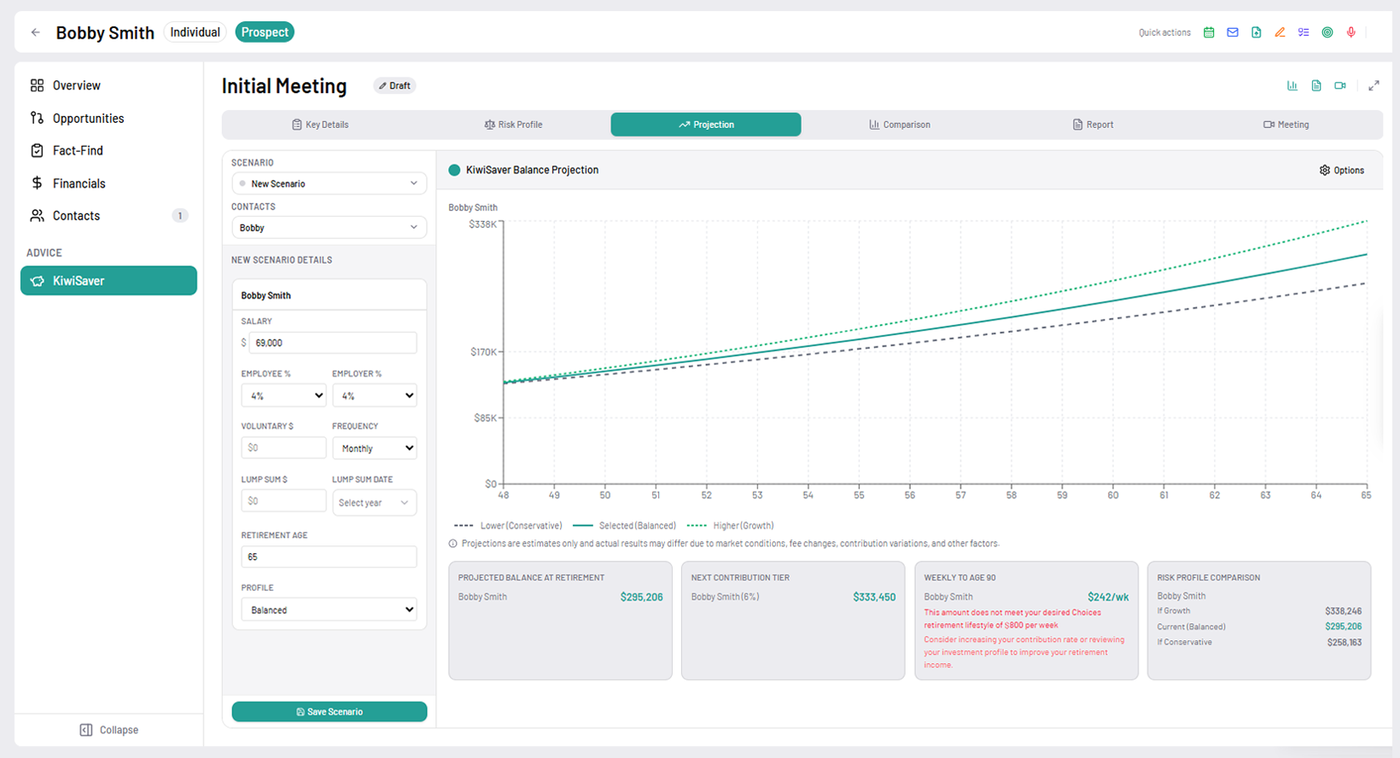This screenshot has width=1400, height=758.
Task: Switch to the Risk Profile tab
Action: tap(513, 124)
